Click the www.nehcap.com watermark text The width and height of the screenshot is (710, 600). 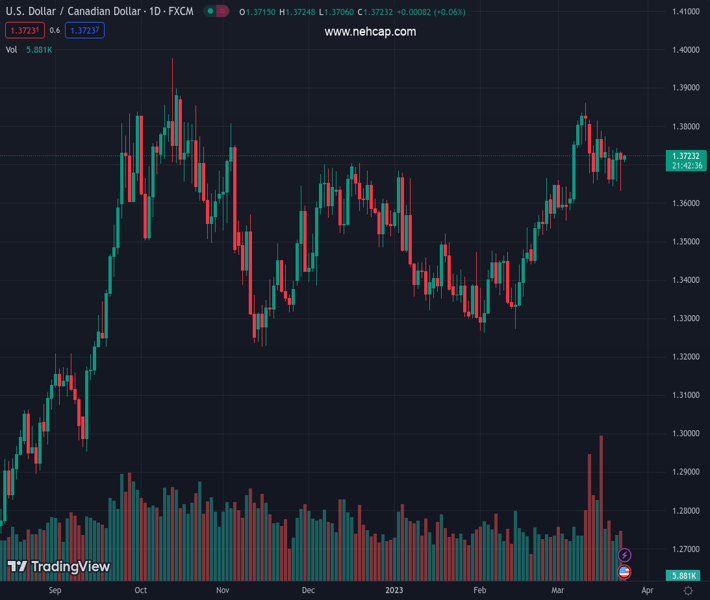(370, 32)
